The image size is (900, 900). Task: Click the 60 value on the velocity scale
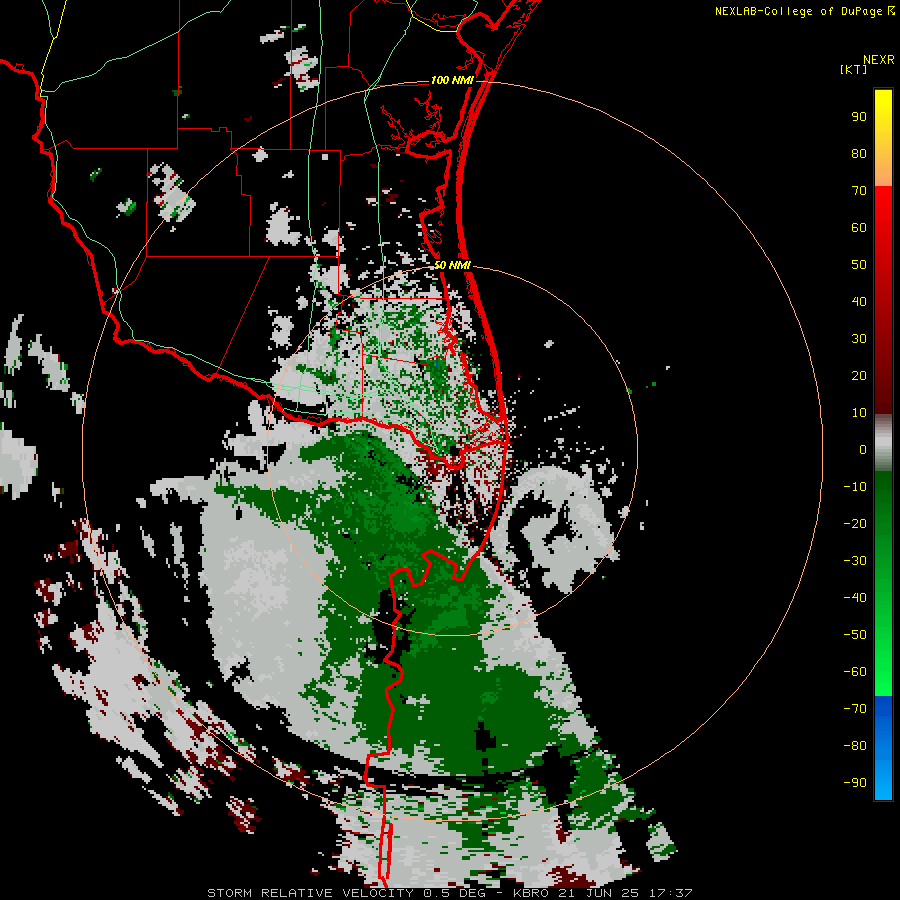click(859, 228)
